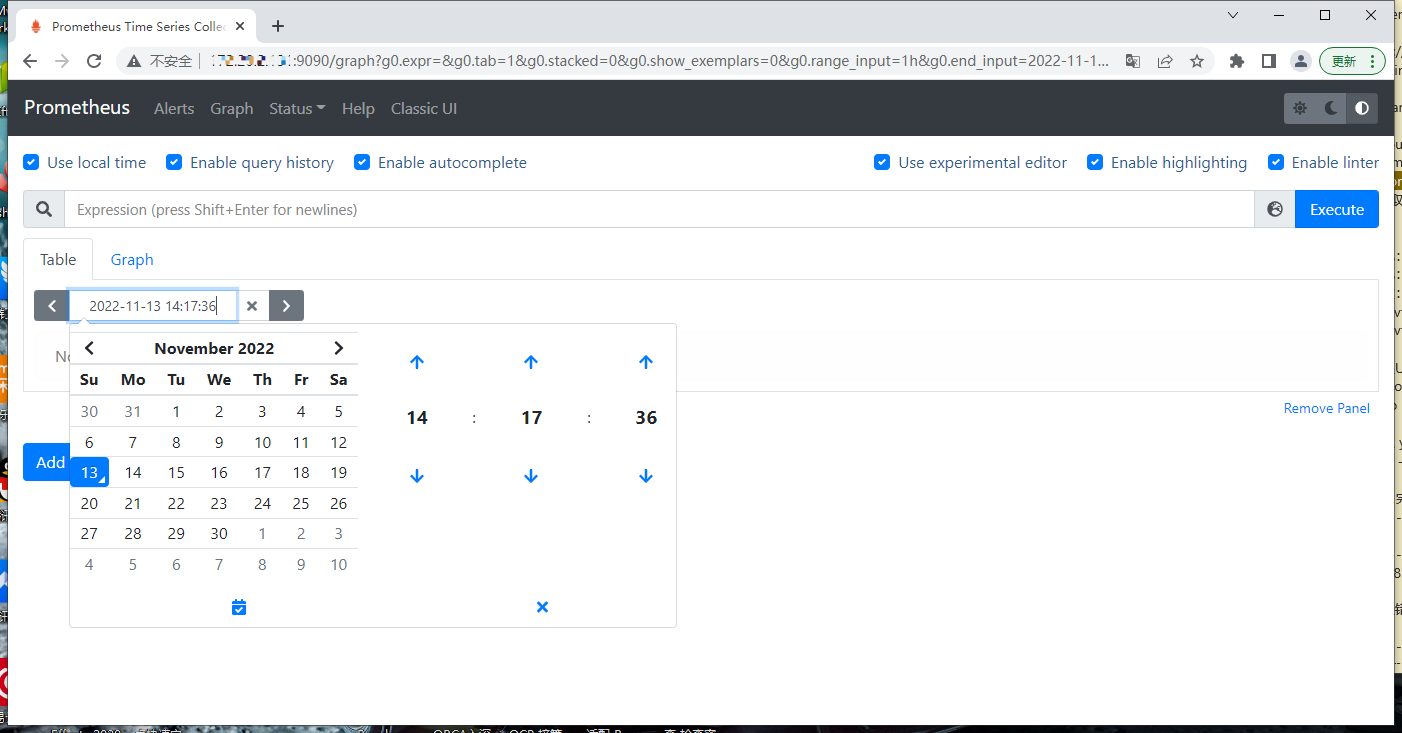
Task: Go back in browser history
Action: (30, 61)
